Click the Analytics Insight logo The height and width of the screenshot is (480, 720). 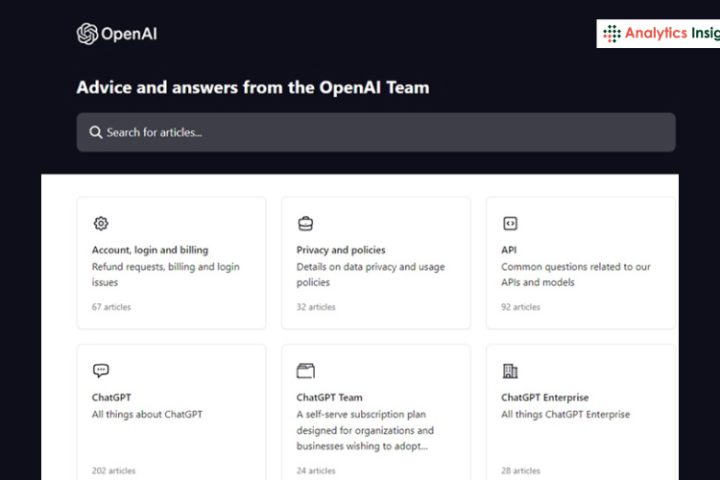[x=660, y=34]
